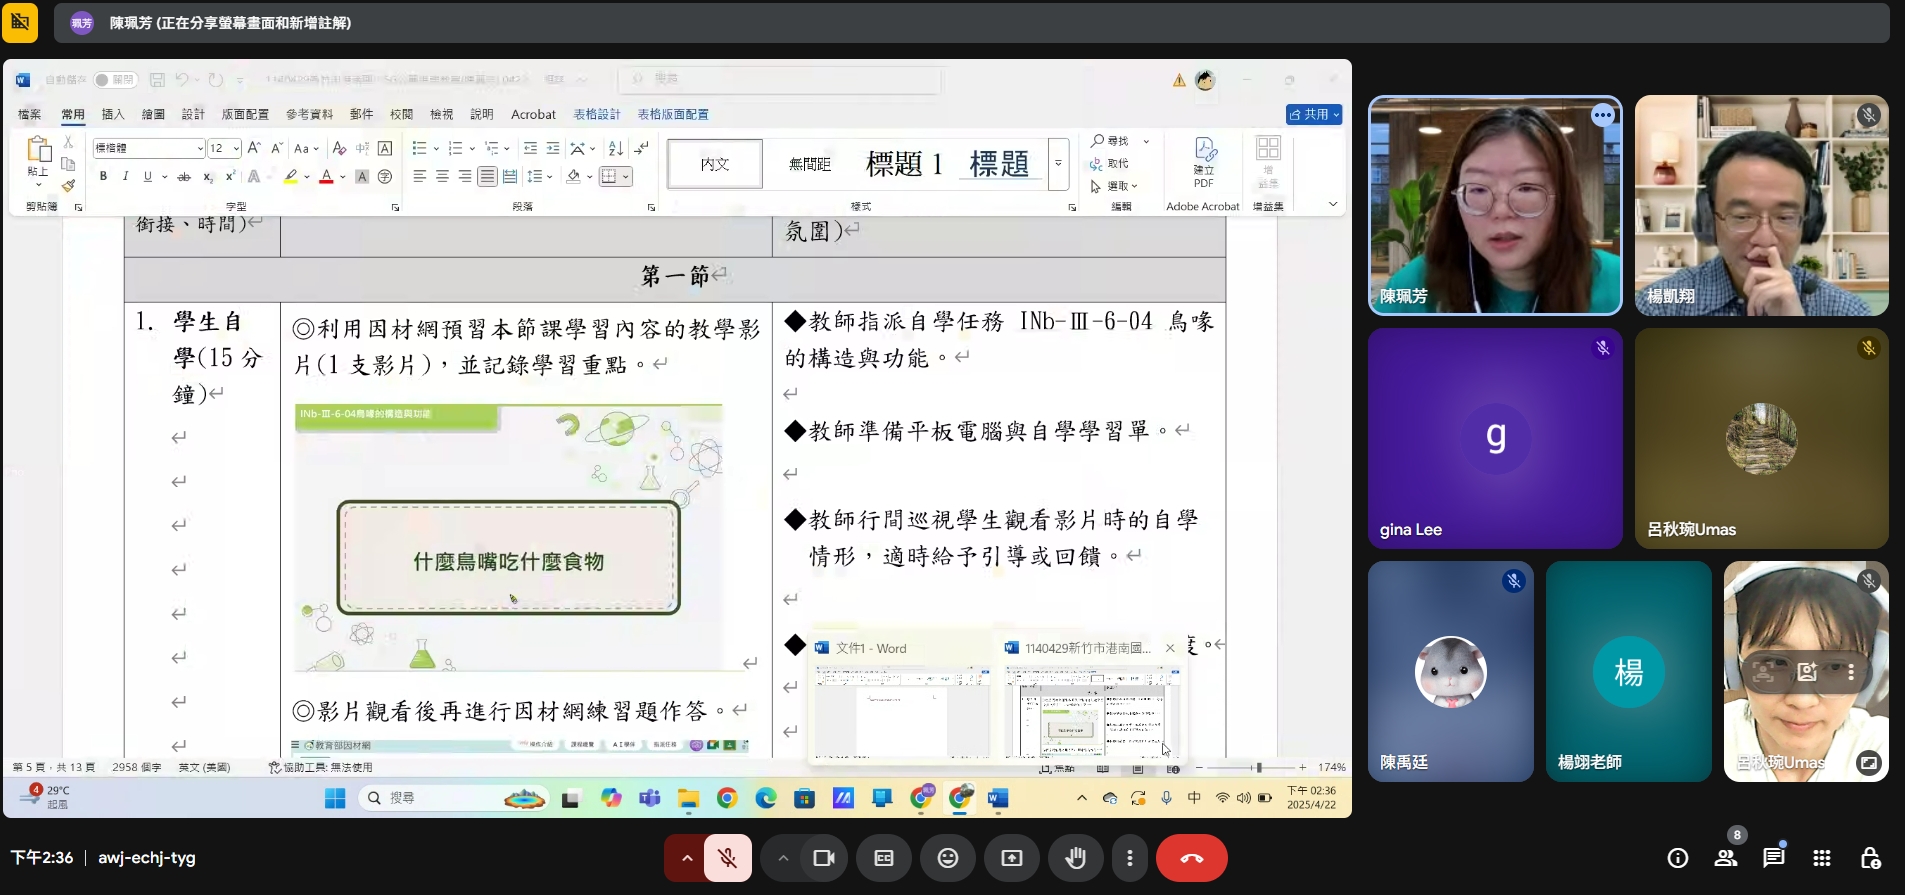The image size is (1905, 895).
Task: Expand audio settings arrow beside microphone
Action: click(x=686, y=858)
